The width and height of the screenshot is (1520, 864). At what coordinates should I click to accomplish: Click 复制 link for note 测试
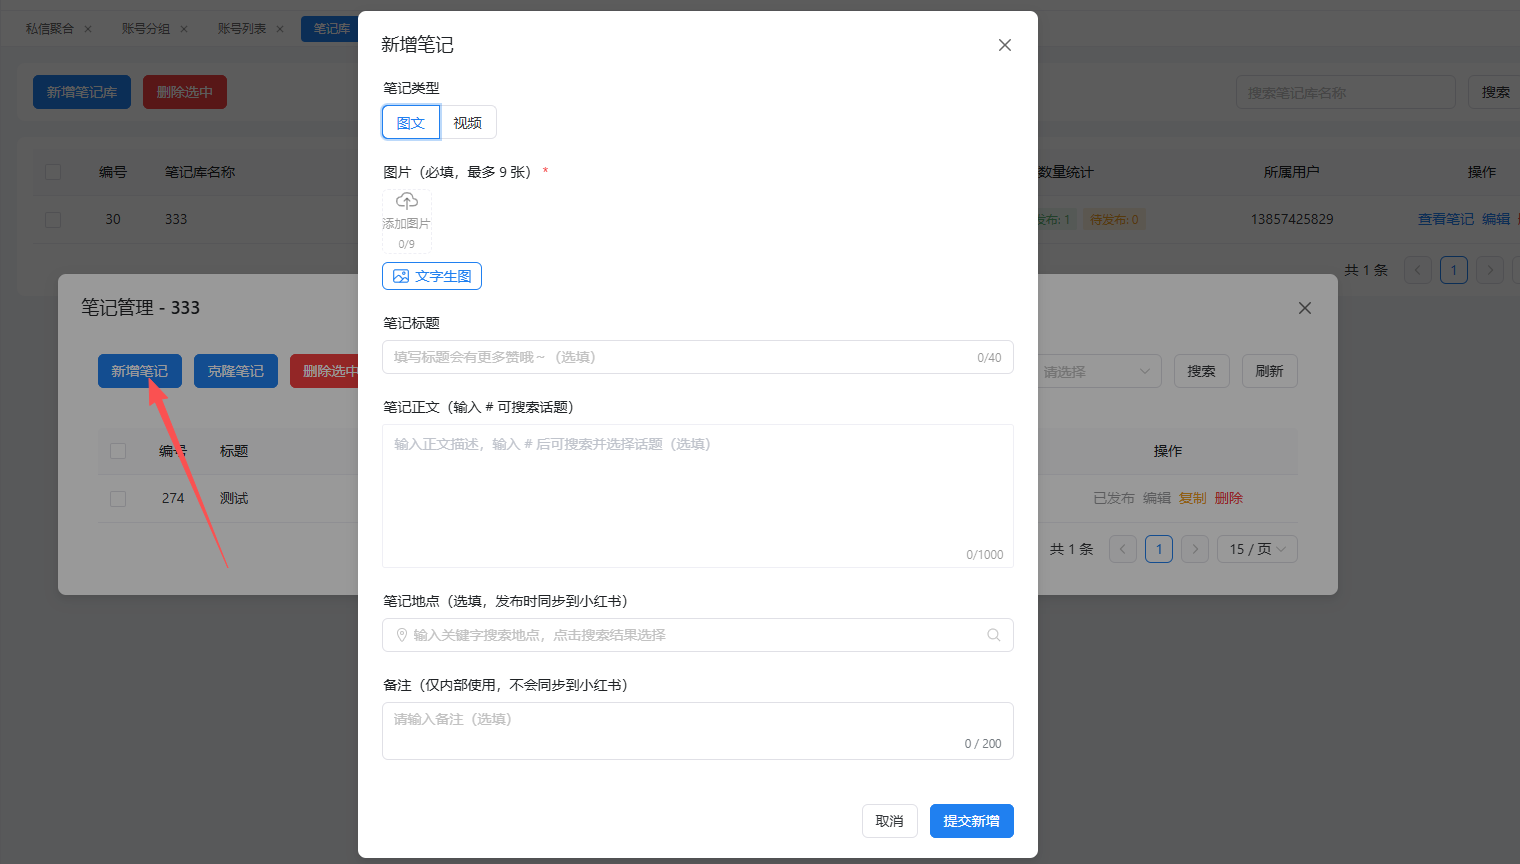tap(1193, 498)
